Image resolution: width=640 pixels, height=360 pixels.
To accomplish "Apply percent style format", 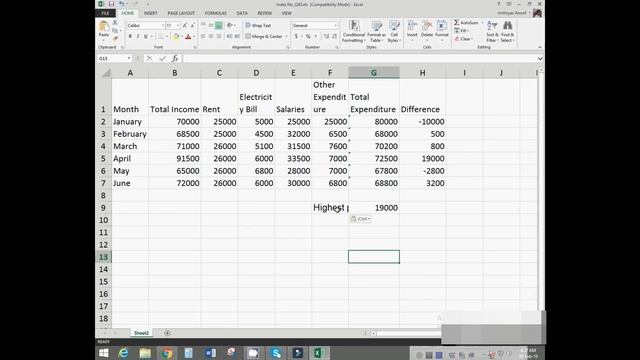I will pyautogui.click(x=308, y=36).
